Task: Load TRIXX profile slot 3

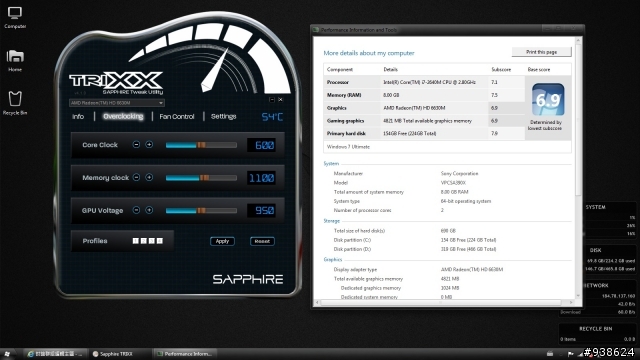Action: (151, 241)
